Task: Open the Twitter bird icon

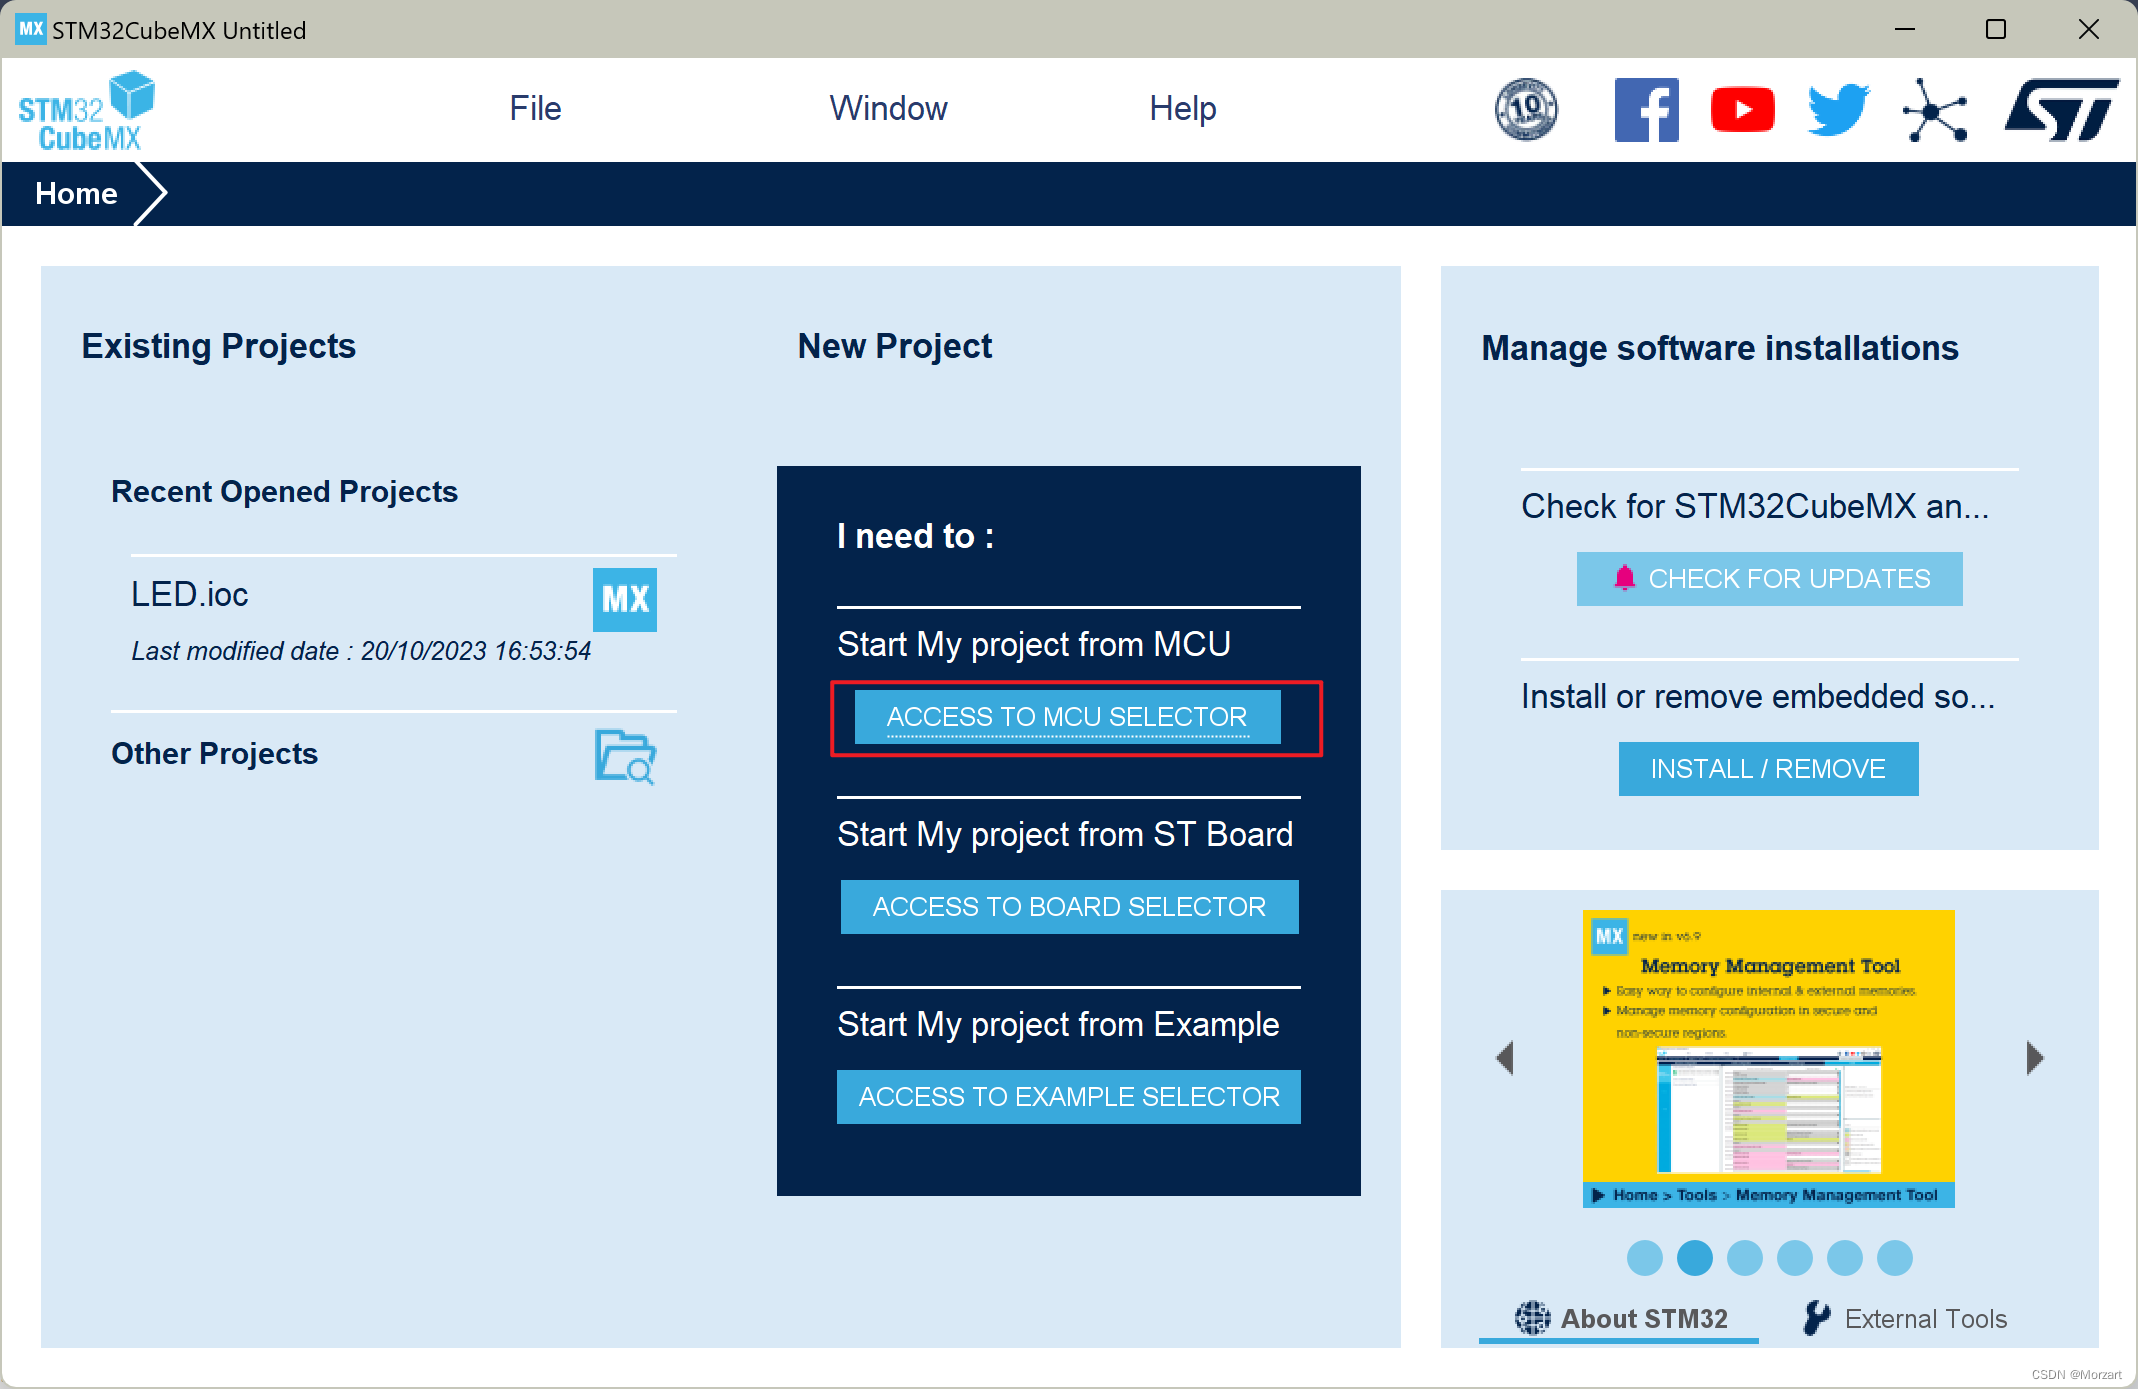Action: tap(1838, 110)
